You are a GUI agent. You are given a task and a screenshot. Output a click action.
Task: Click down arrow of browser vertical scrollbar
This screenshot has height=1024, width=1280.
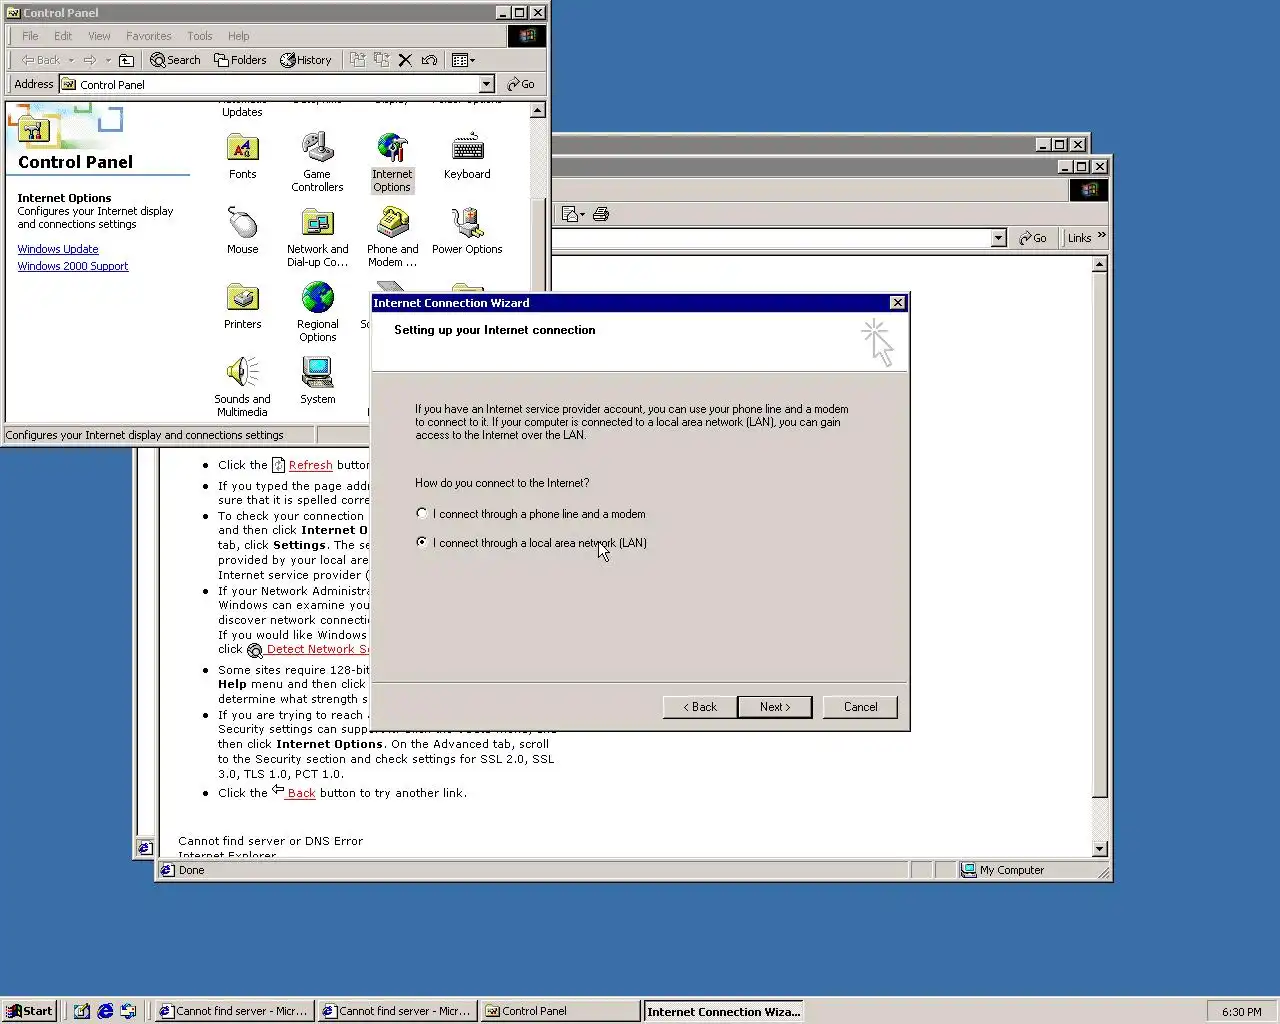[1100, 849]
